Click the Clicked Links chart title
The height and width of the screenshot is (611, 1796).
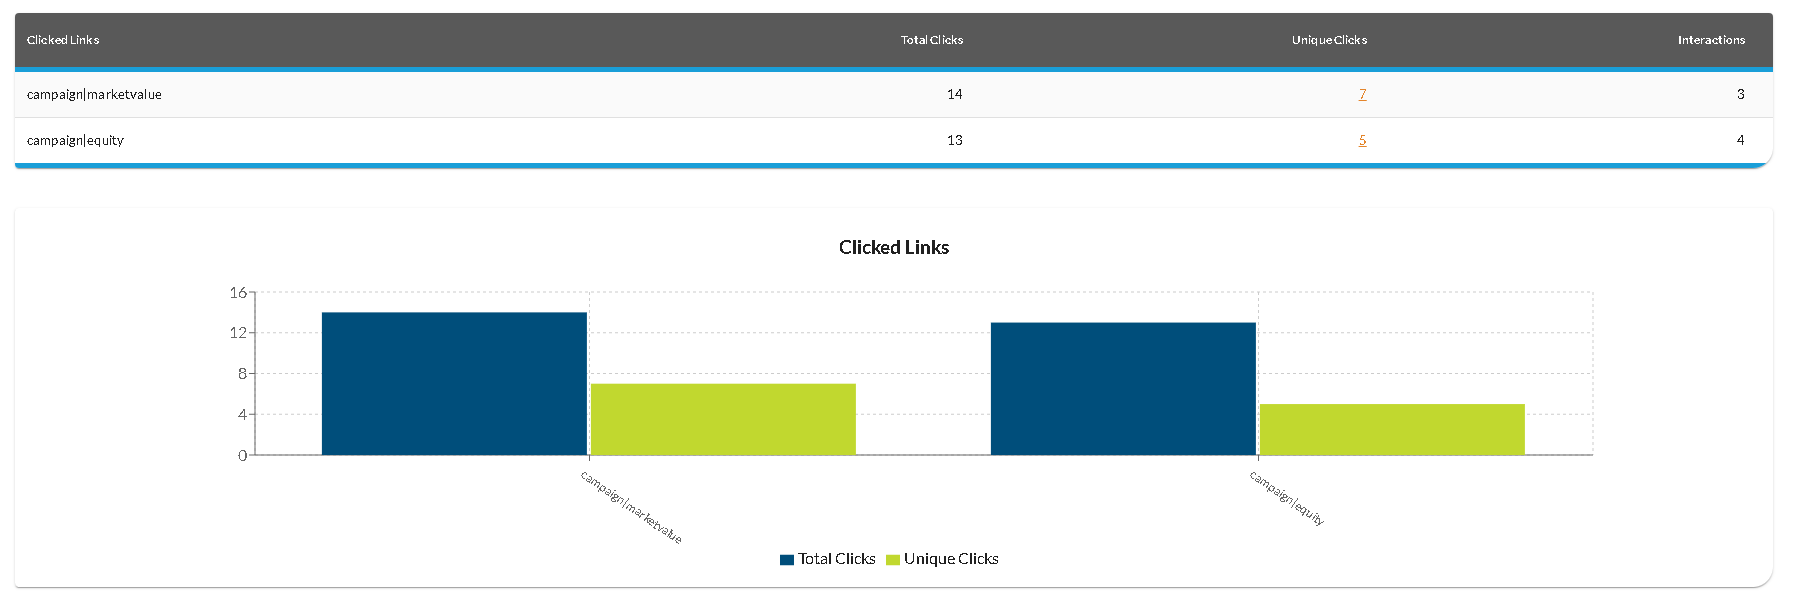point(893,247)
